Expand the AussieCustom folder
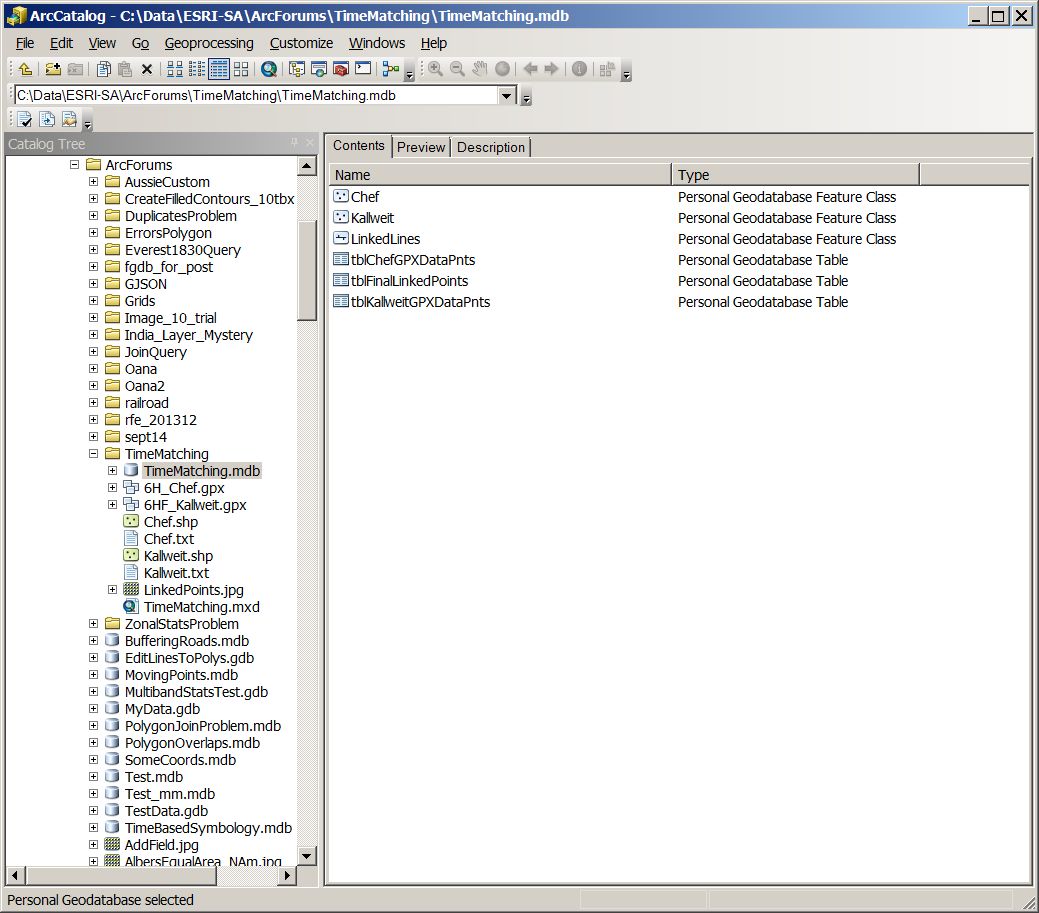1039x913 pixels. pos(93,182)
